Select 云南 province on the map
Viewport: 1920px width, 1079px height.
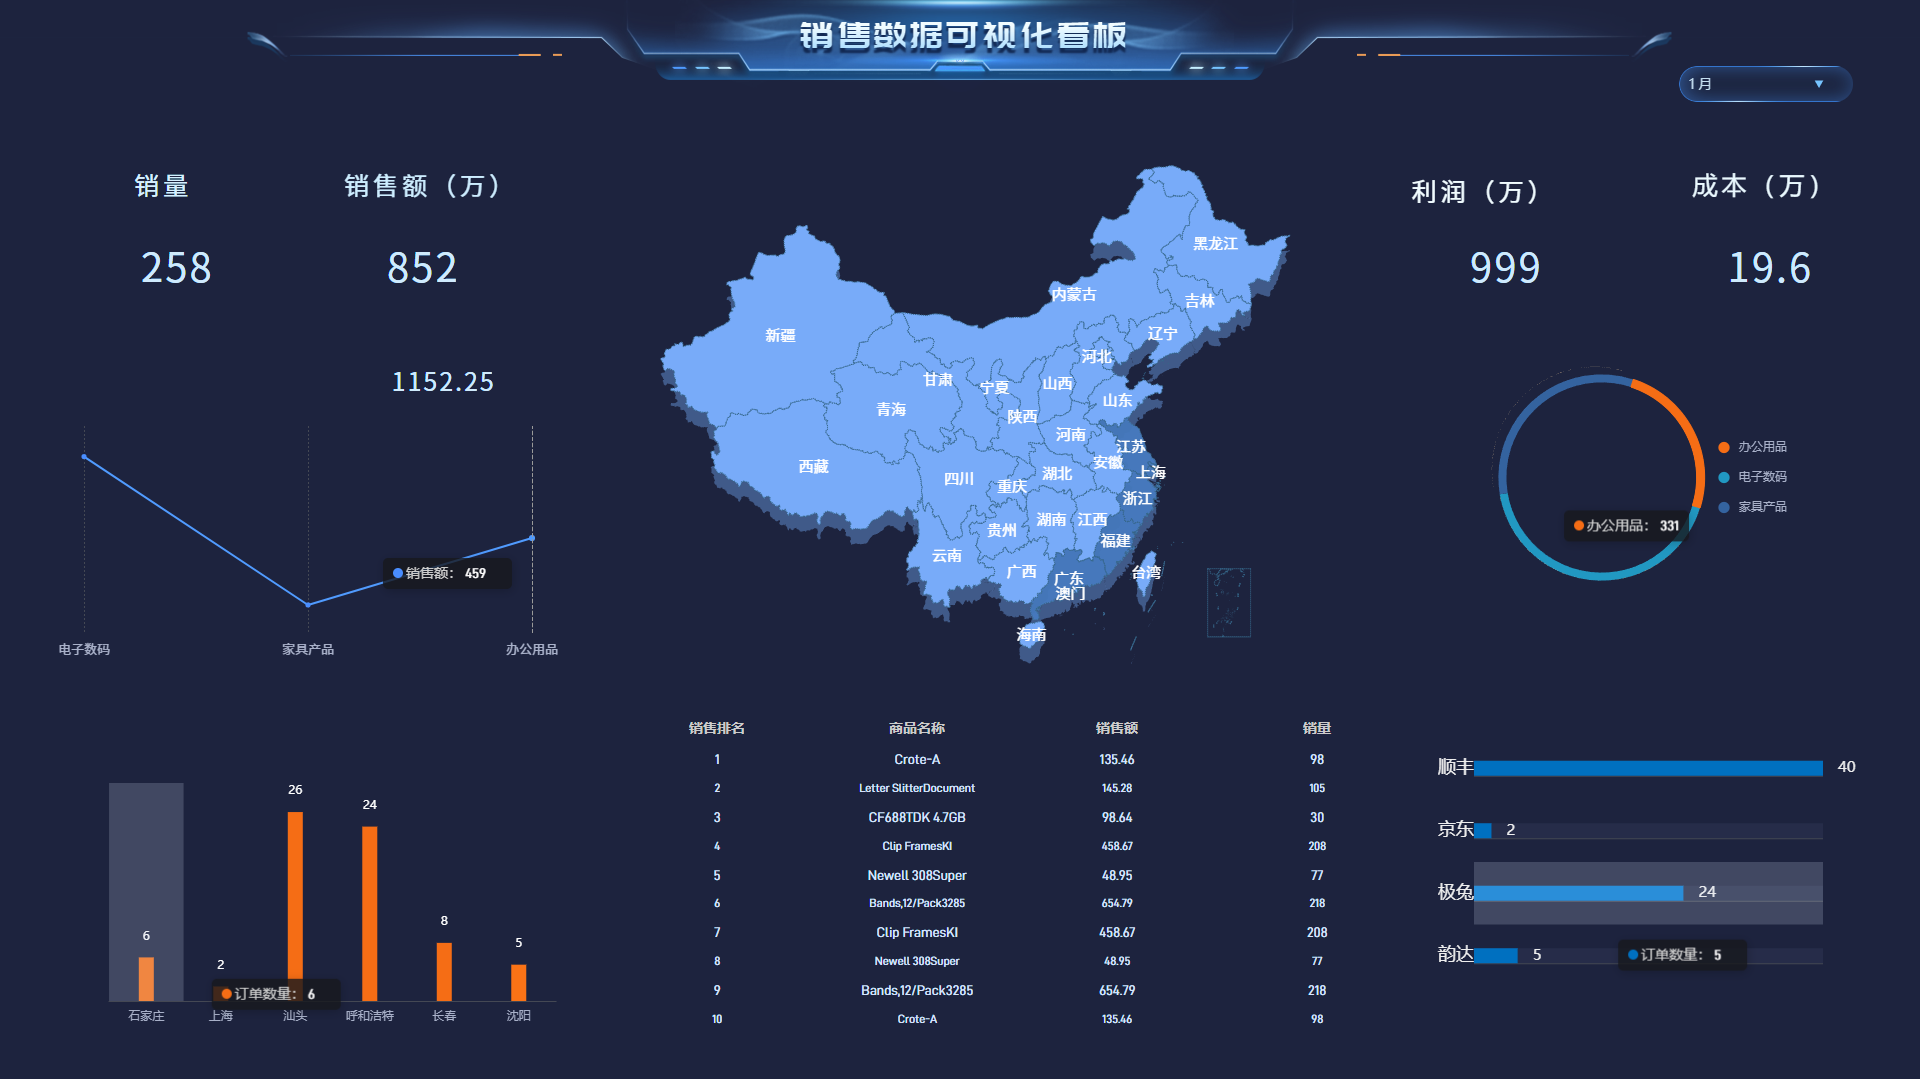pos(946,555)
